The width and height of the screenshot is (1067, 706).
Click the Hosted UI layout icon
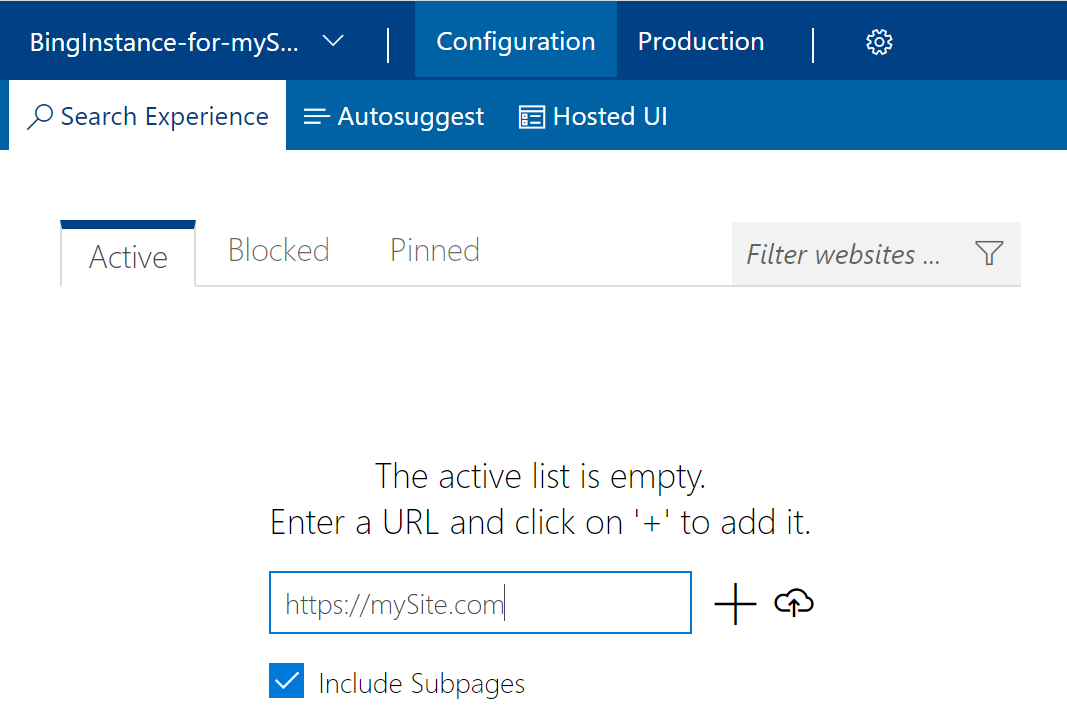[530, 115]
